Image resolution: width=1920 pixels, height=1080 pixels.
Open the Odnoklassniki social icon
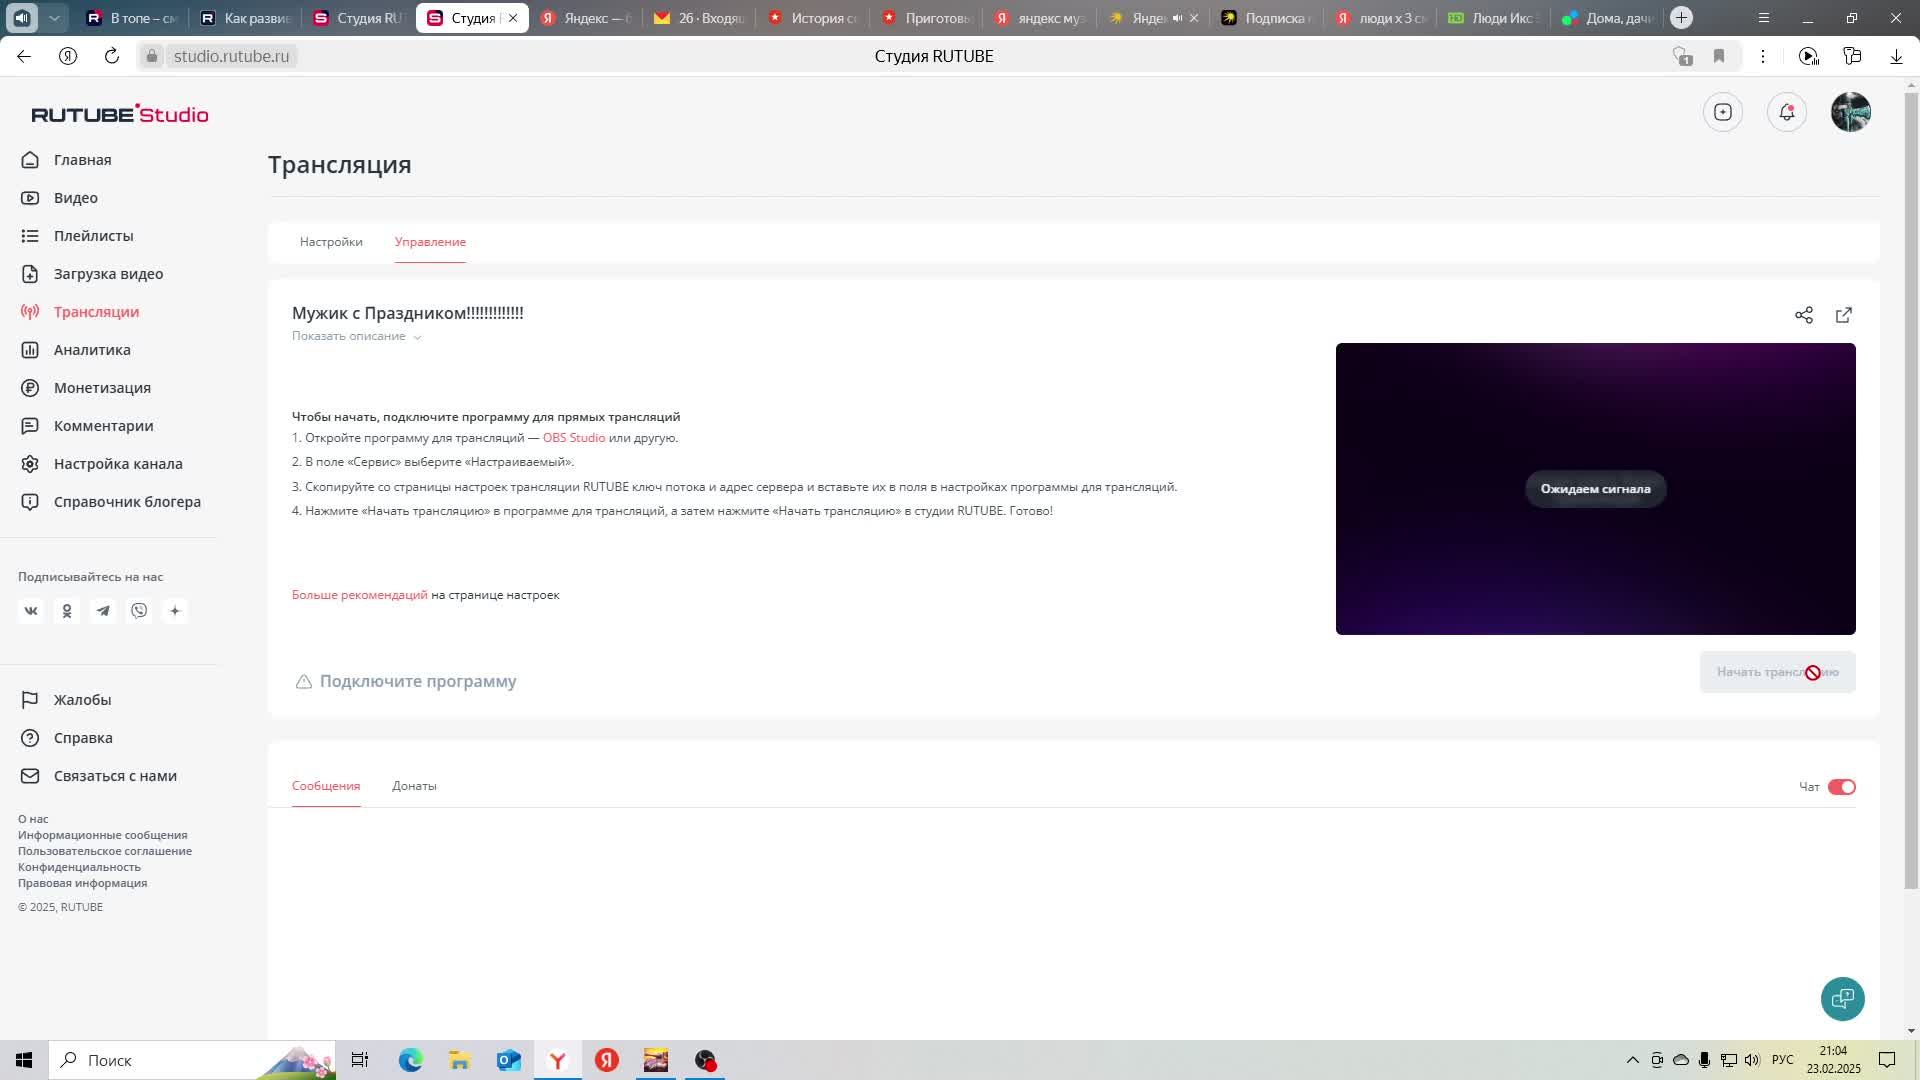tap(67, 611)
